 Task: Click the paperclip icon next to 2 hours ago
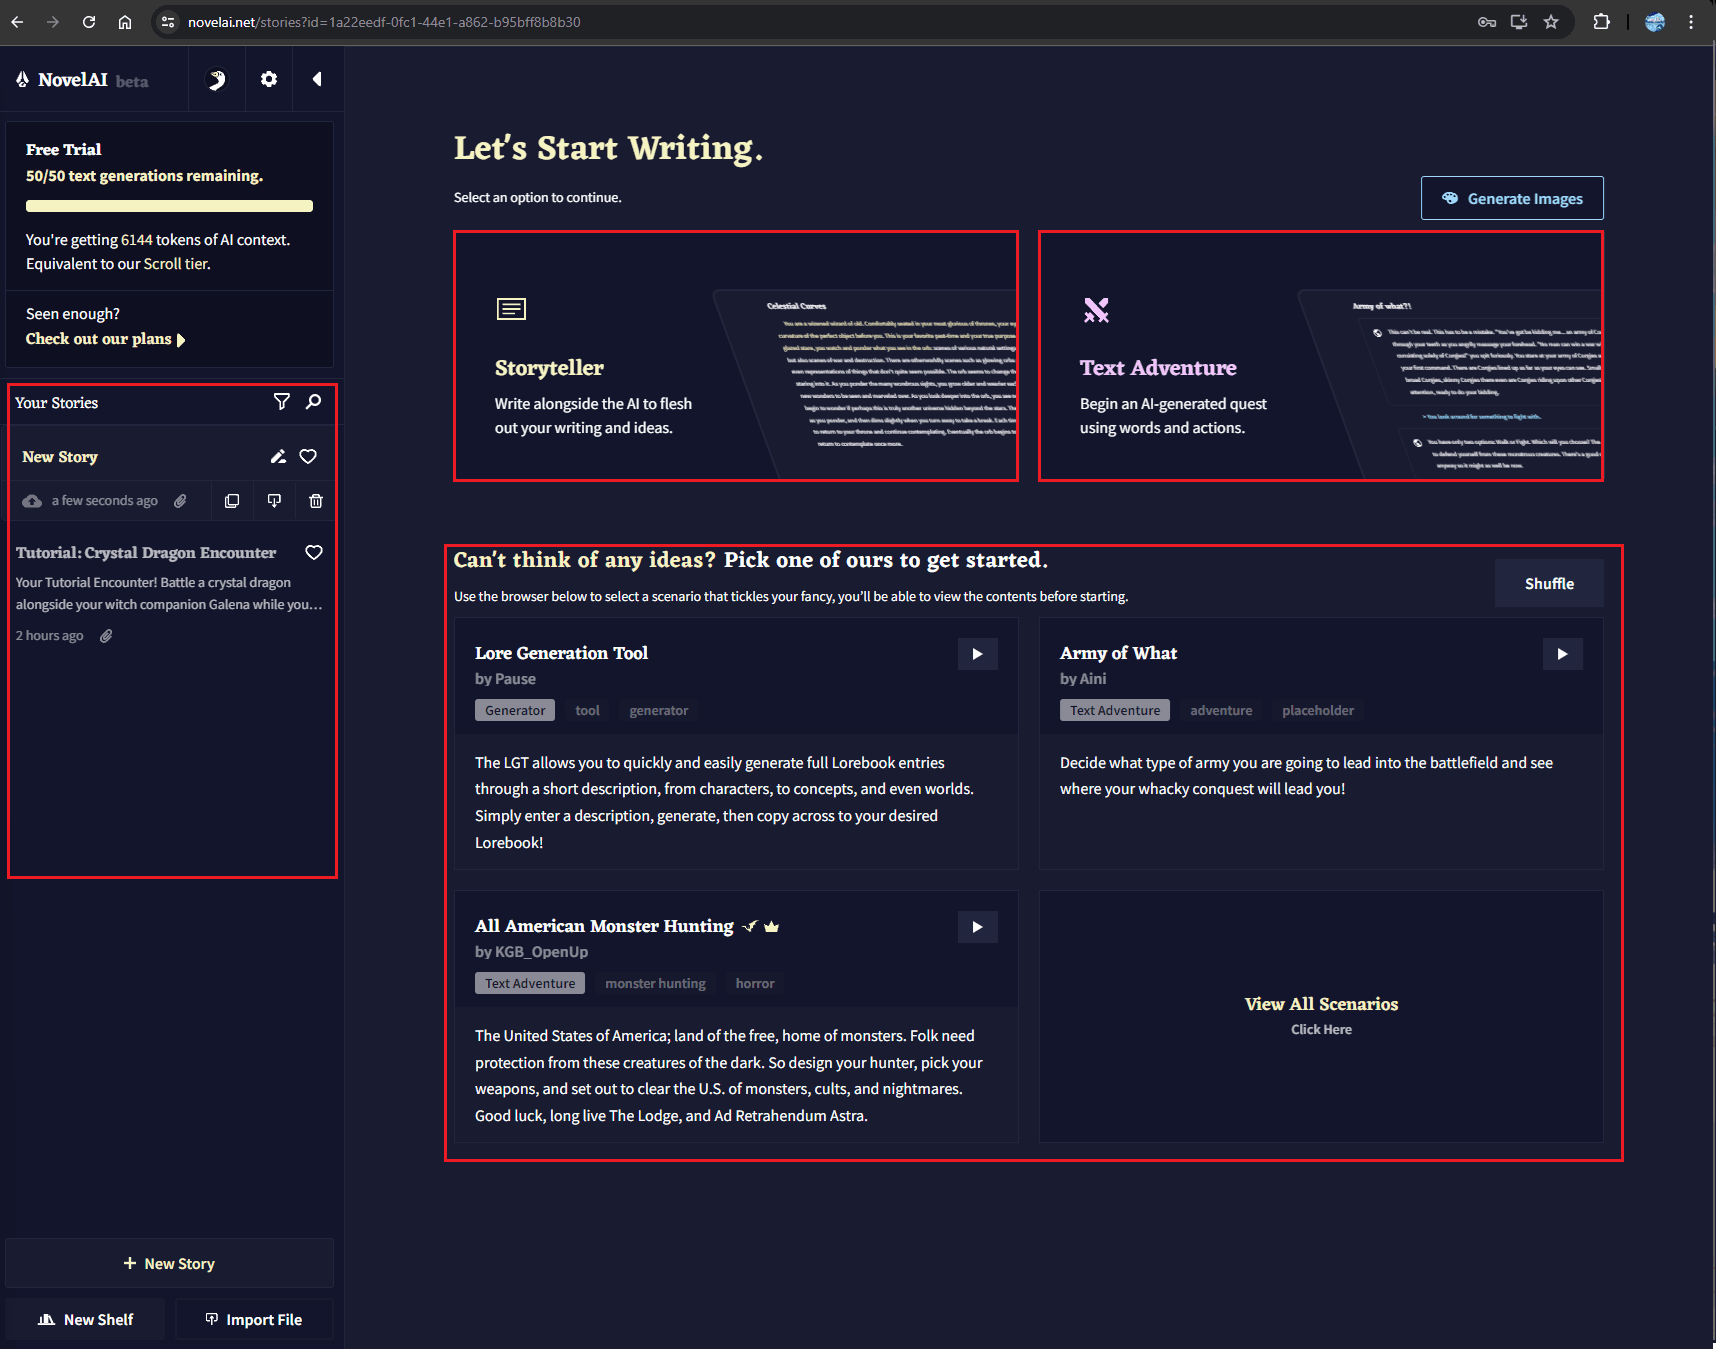pyautogui.click(x=106, y=636)
